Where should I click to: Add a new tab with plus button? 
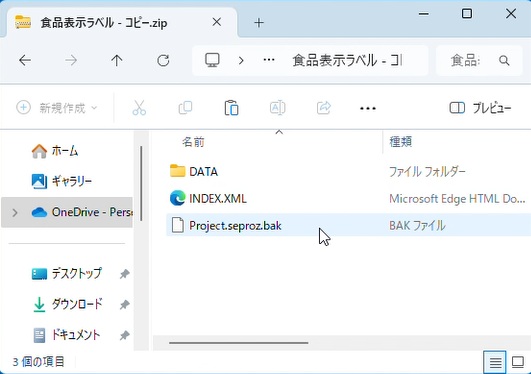(x=259, y=23)
